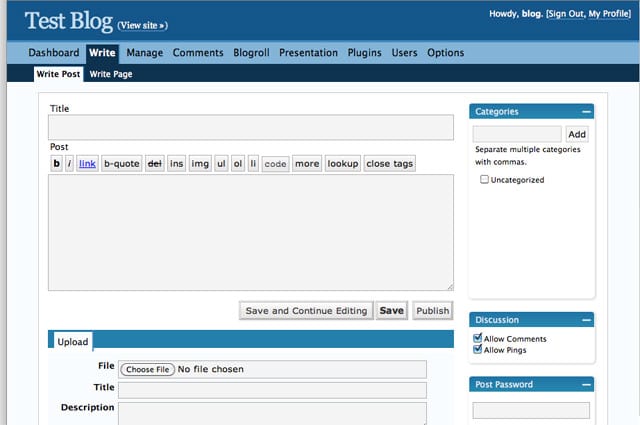This screenshot has width=640, height=425.
Task: Insert unordered list with ul button
Action: tap(221, 163)
